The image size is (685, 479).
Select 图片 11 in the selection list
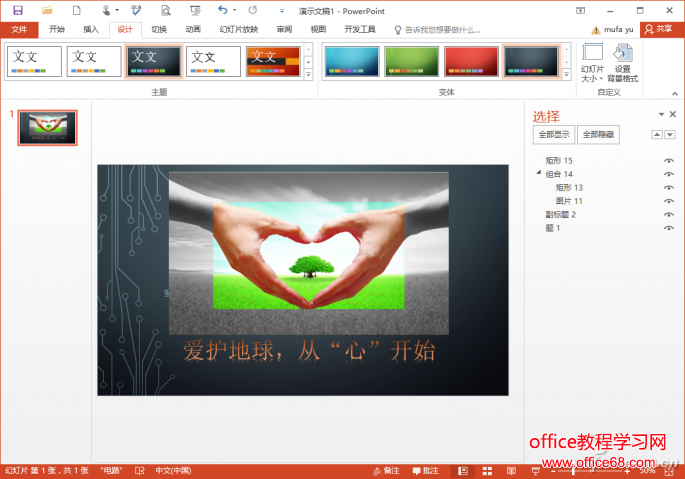[569, 201]
